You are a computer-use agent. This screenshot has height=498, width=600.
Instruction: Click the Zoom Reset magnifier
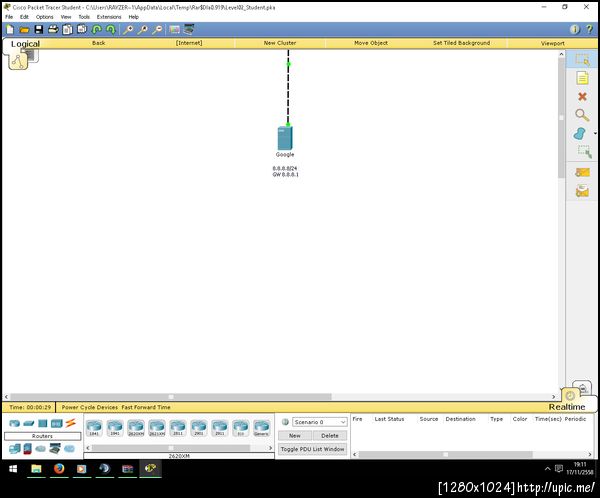point(143,29)
